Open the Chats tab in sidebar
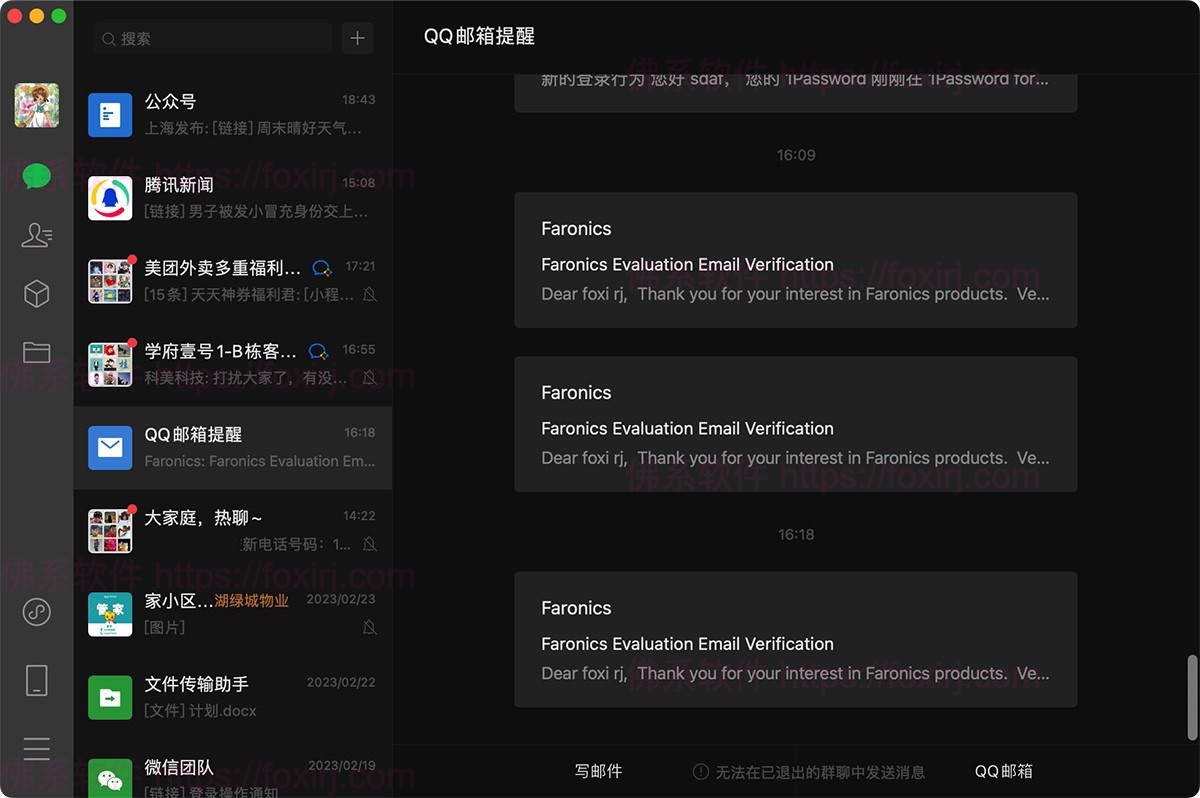Screen dimensions: 1200x798 click(37, 177)
